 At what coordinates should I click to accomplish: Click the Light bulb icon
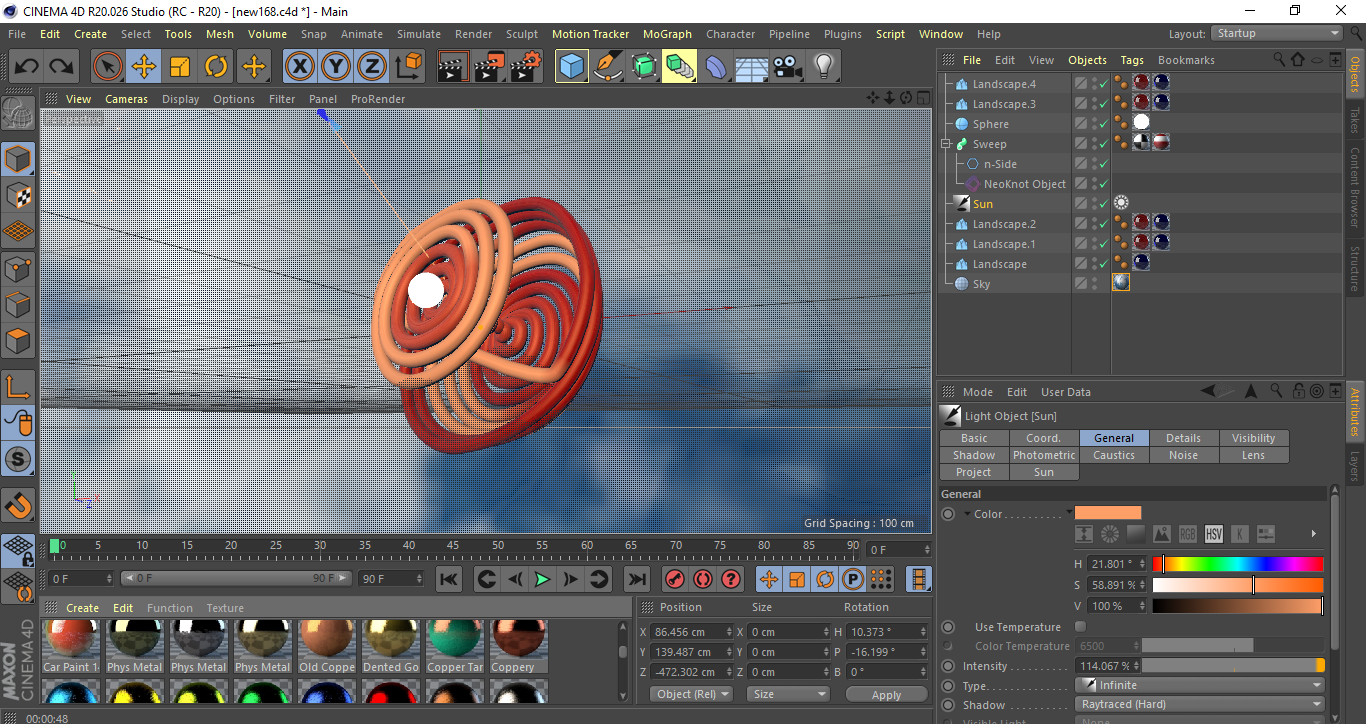coord(823,67)
